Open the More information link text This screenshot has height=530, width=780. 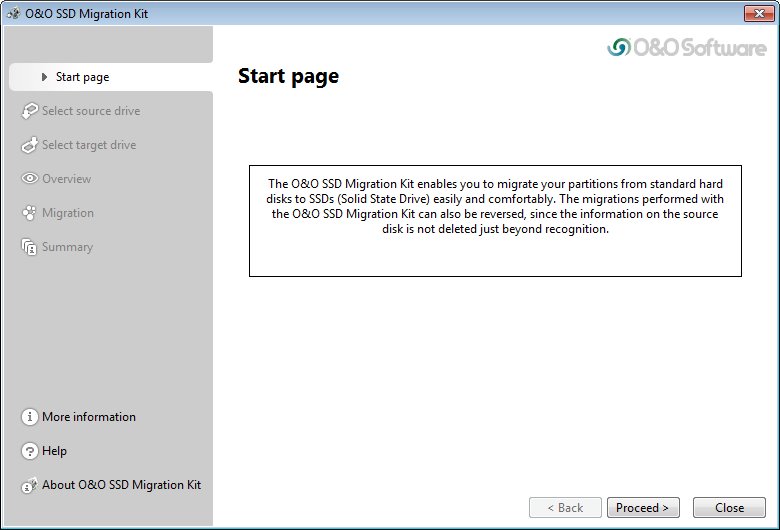[89, 417]
